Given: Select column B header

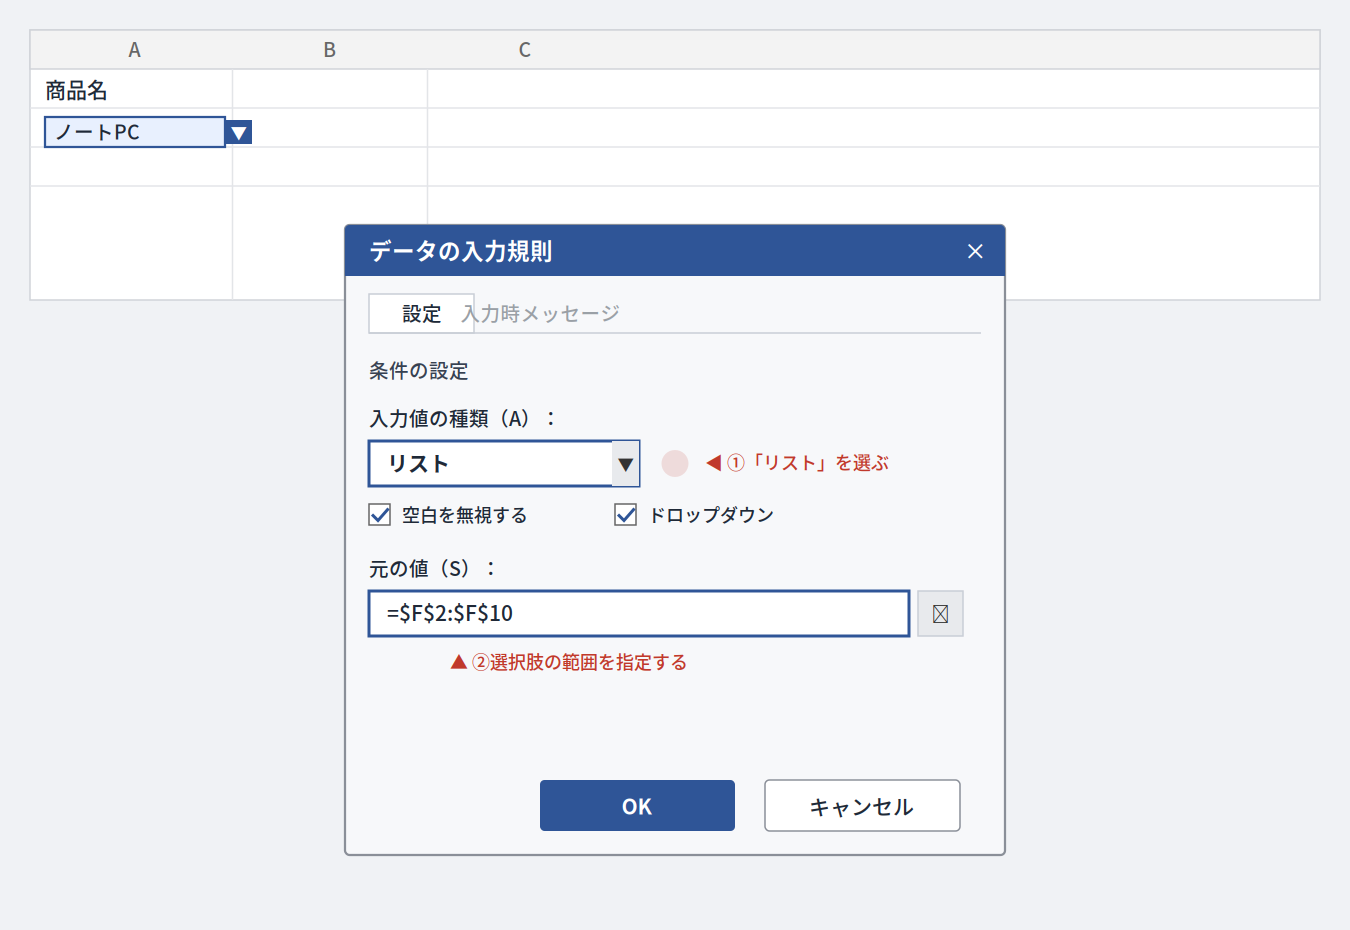Looking at the screenshot, I should point(330,50).
